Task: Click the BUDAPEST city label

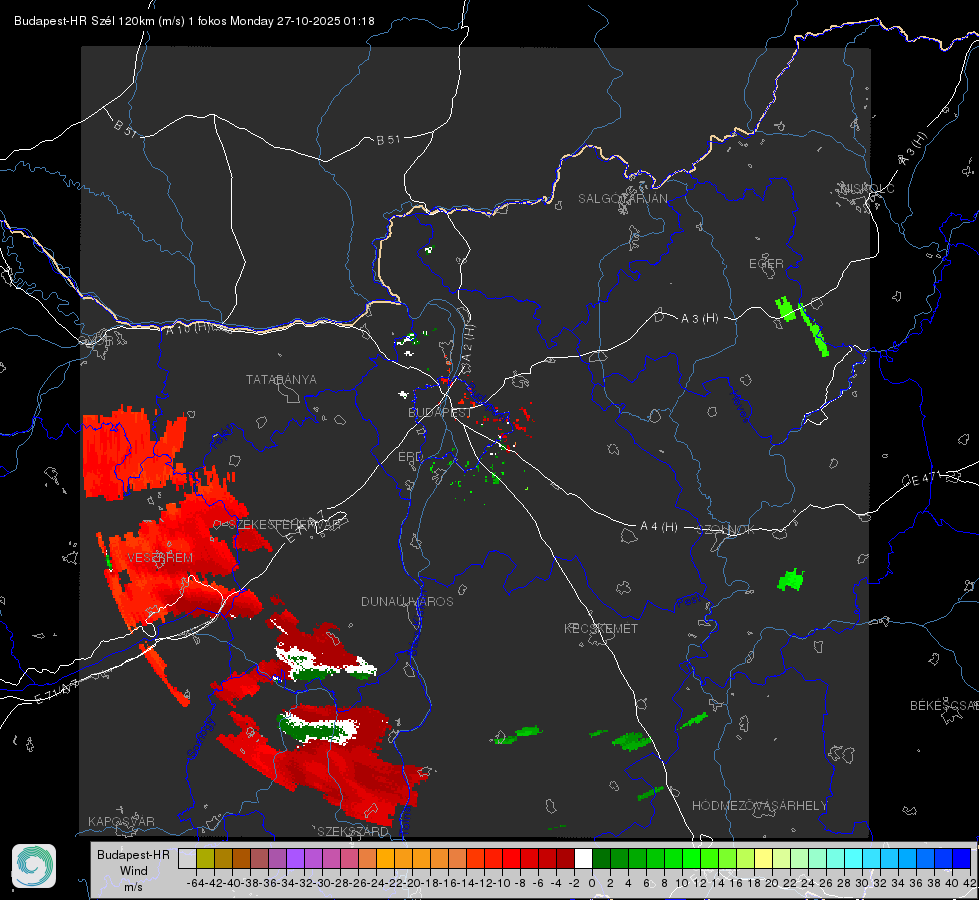Action: click(x=440, y=413)
